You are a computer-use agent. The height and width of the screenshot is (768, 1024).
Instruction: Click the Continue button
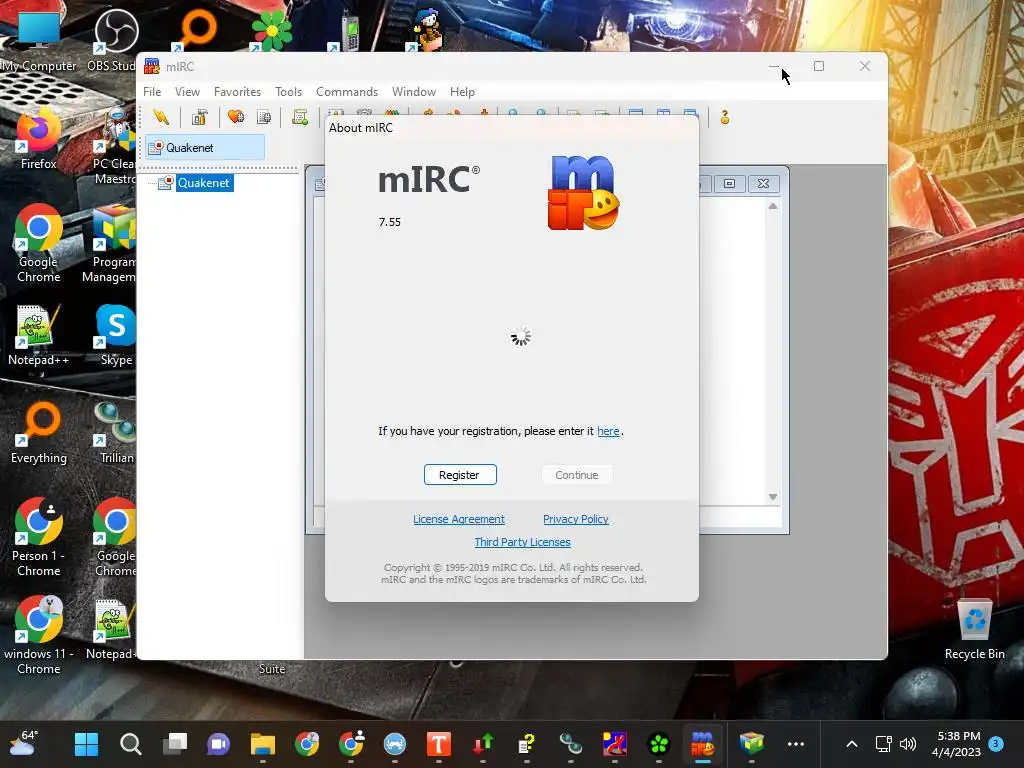[x=577, y=475]
